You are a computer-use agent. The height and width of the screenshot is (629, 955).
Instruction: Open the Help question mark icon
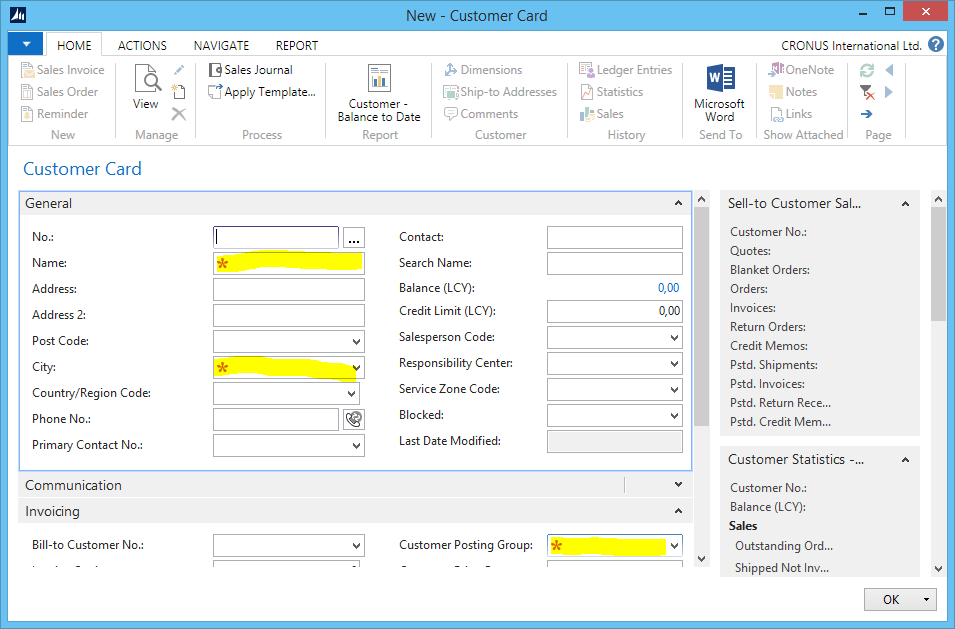(936, 45)
